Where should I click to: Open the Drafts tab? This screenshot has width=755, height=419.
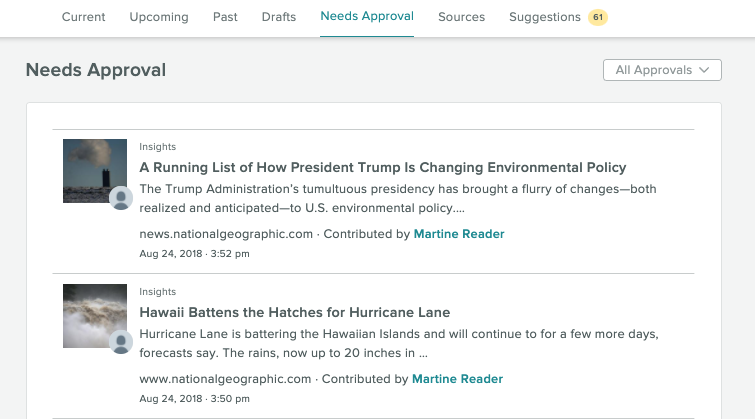pyautogui.click(x=279, y=17)
